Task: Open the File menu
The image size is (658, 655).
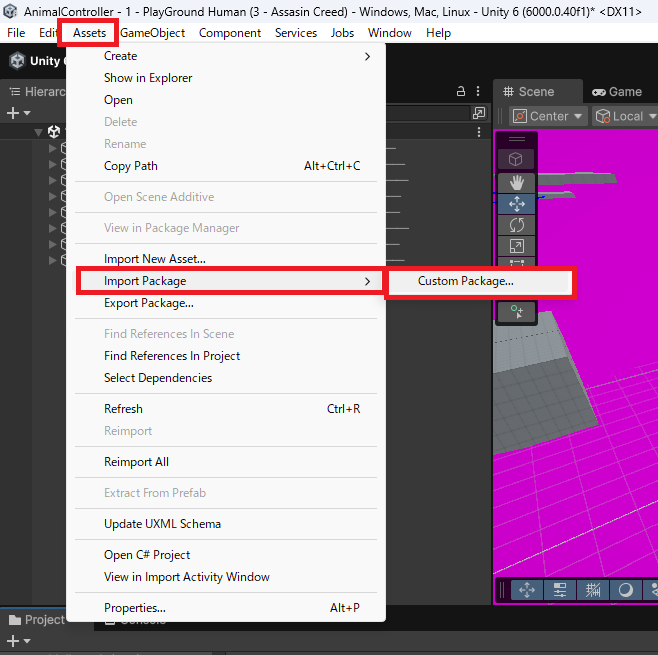Action: click(x=16, y=33)
